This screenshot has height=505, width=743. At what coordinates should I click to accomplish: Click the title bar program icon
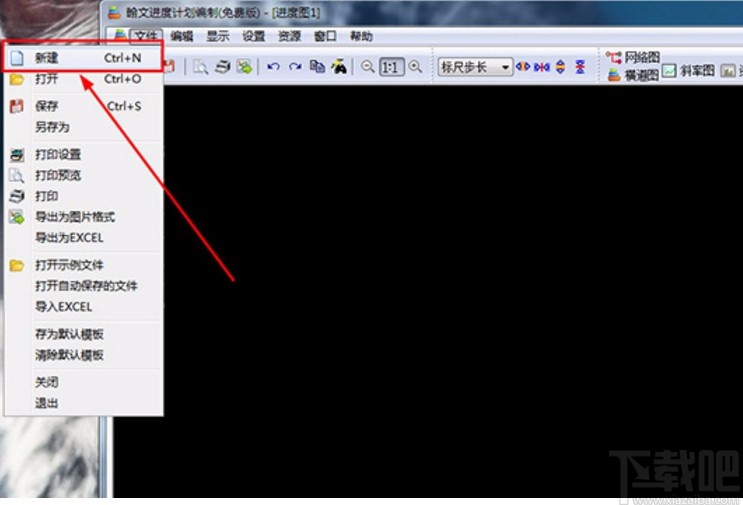(x=114, y=12)
